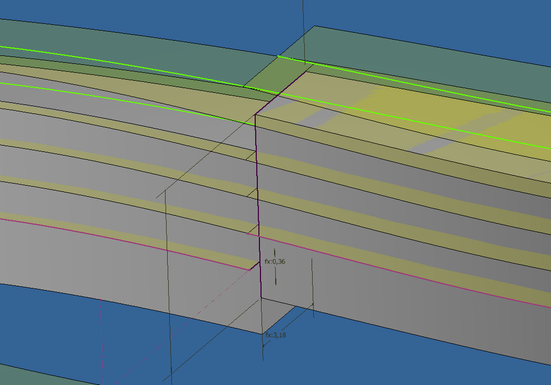Screen dimensions: 551x385
Task: Select the fx:3,18 dimension label
Action: point(276,335)
